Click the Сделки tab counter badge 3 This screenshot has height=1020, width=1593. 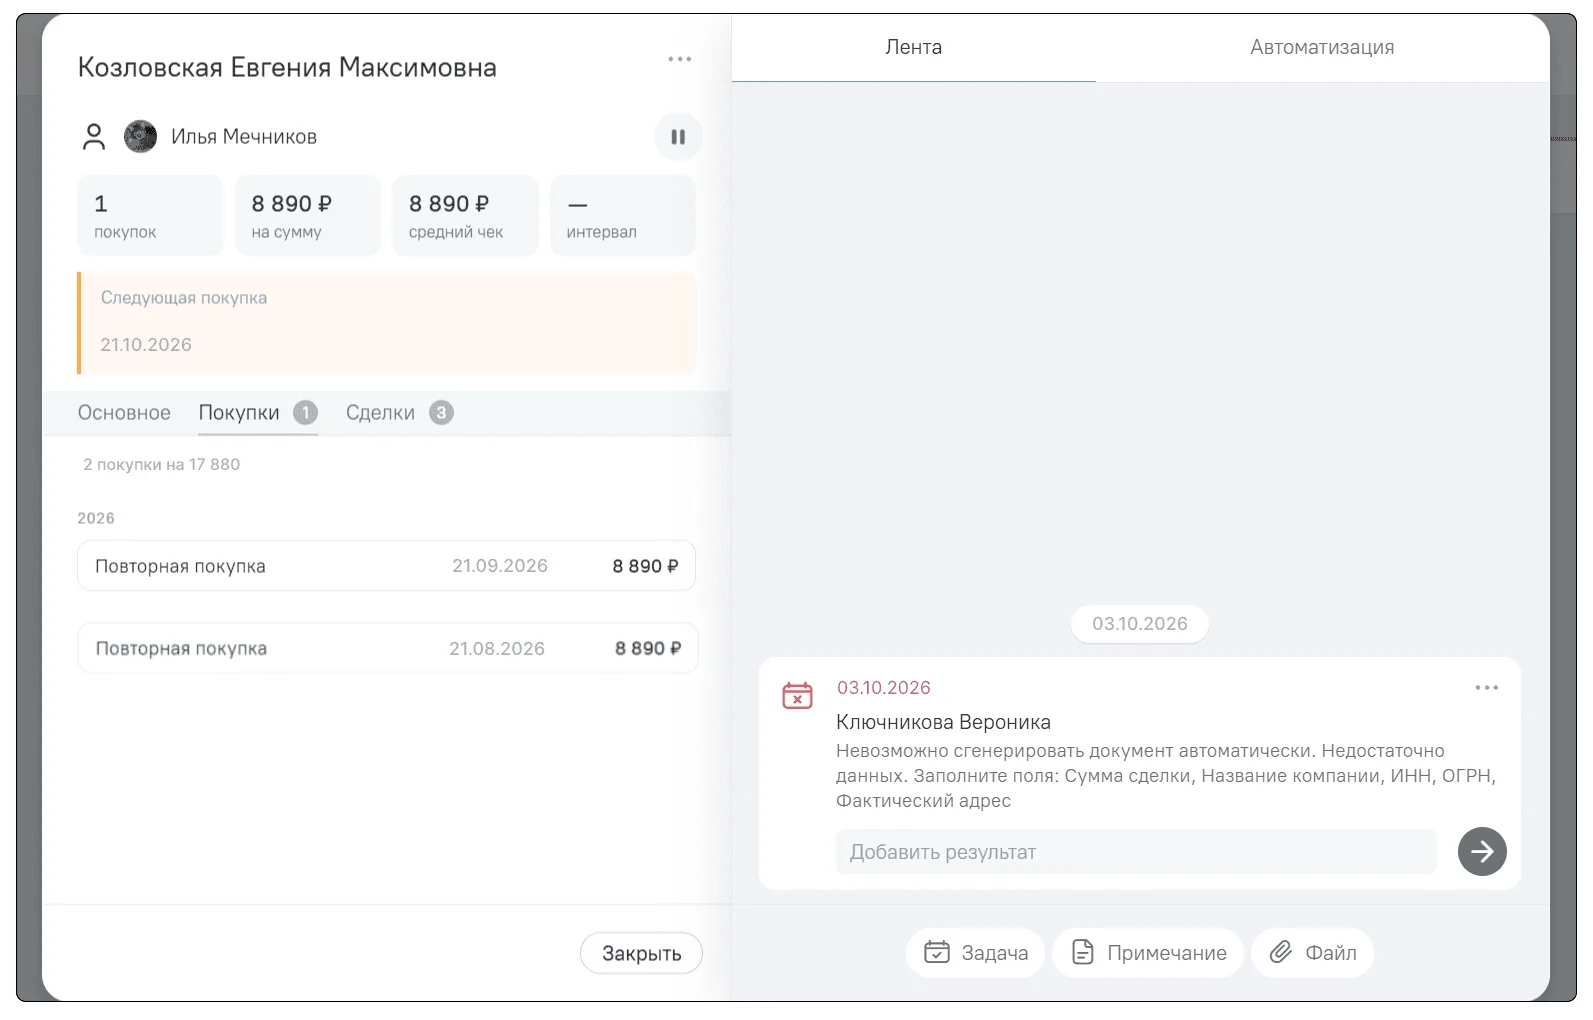click(441, 413)
